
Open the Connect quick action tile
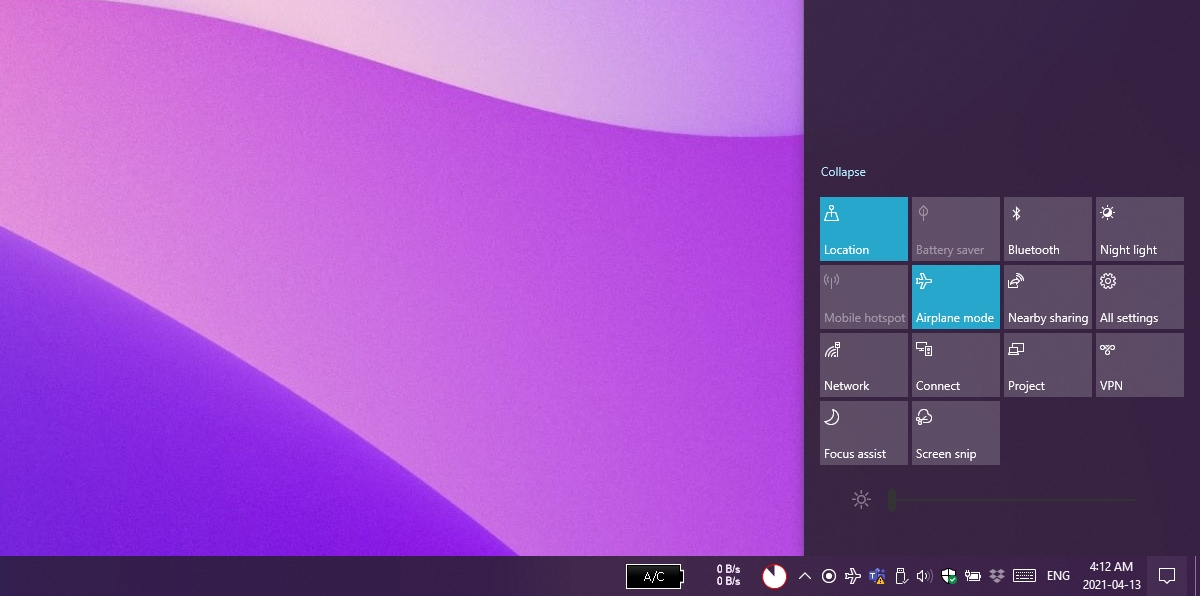pyautogui.click(x=956, y=365)
